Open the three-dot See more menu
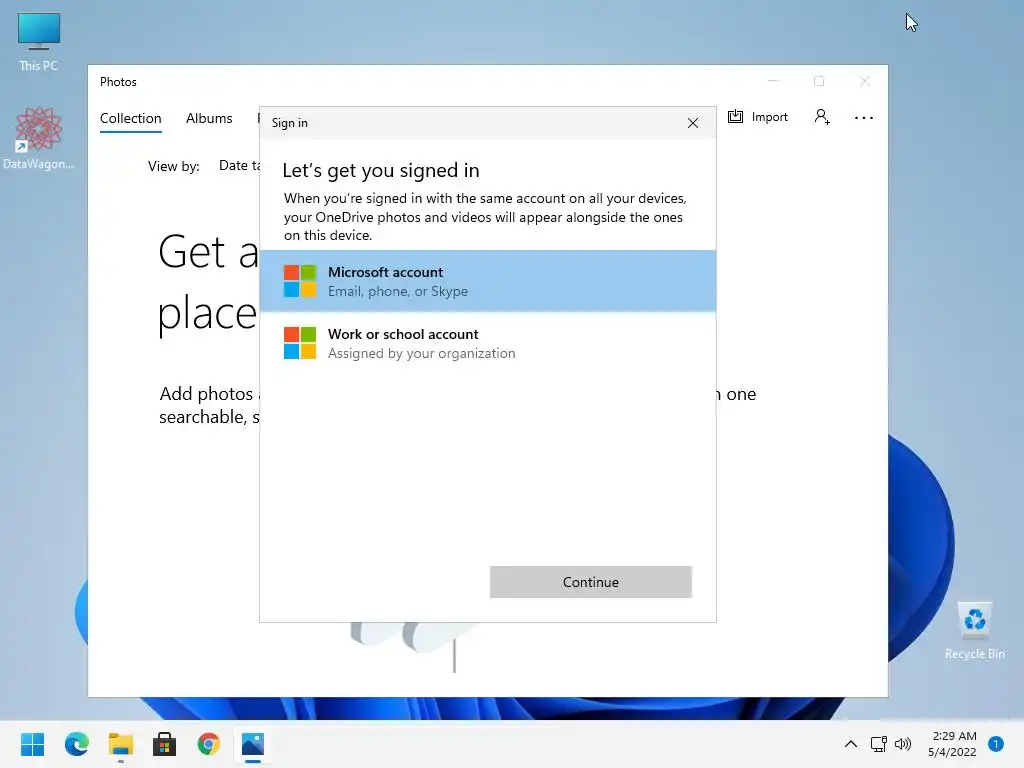This screenshot has height=768, width=1024. pyautogui.click(x=863, y=118)
